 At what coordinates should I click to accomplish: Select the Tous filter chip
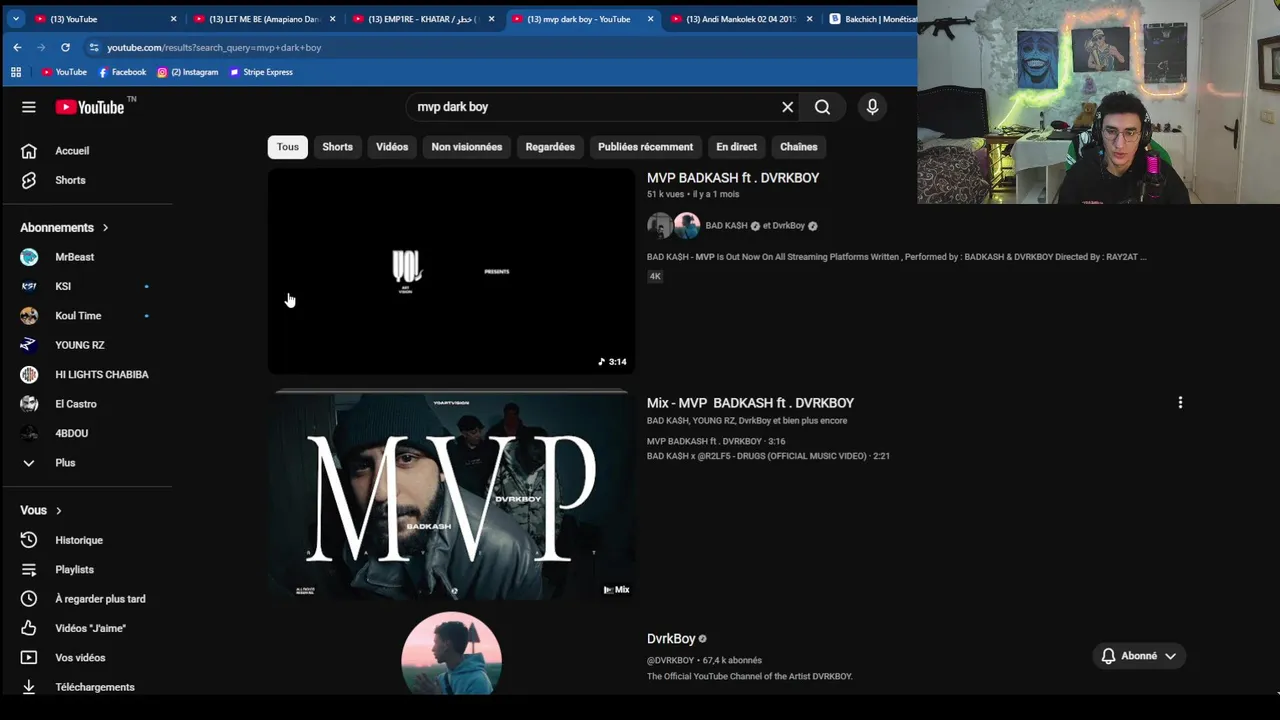288,147
